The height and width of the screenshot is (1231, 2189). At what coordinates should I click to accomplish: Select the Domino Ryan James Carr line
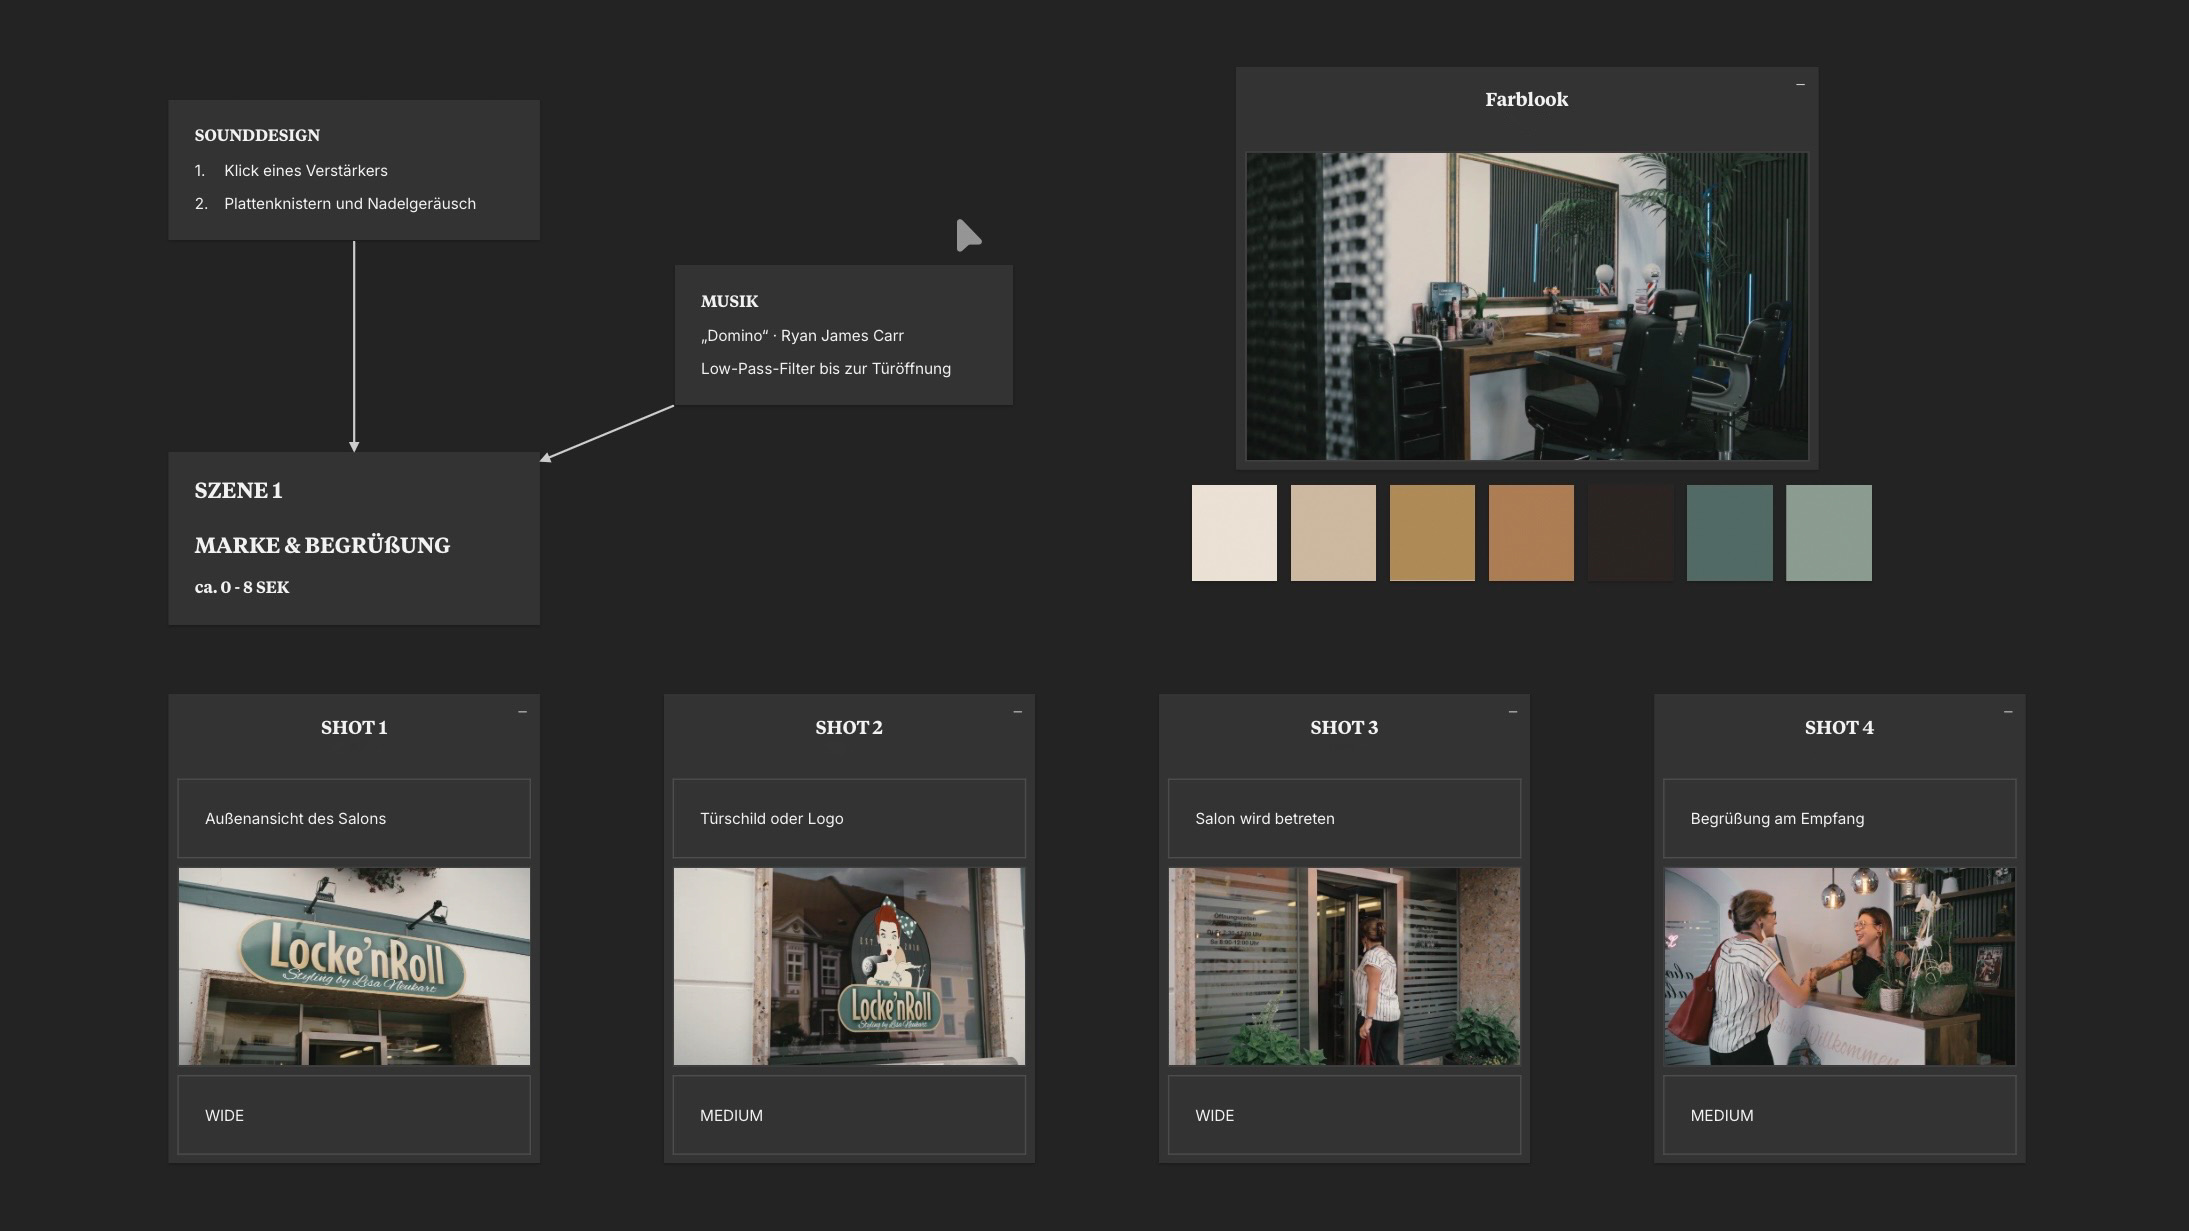click(802, 335)
